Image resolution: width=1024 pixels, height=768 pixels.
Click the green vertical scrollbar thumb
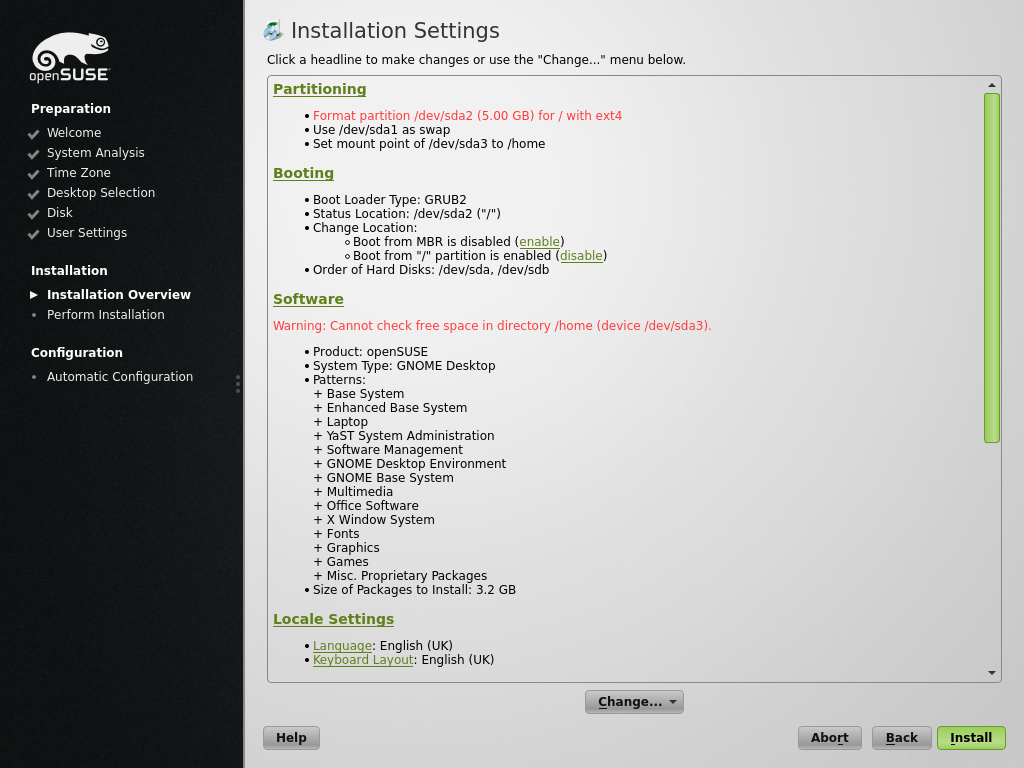point(991,268)
